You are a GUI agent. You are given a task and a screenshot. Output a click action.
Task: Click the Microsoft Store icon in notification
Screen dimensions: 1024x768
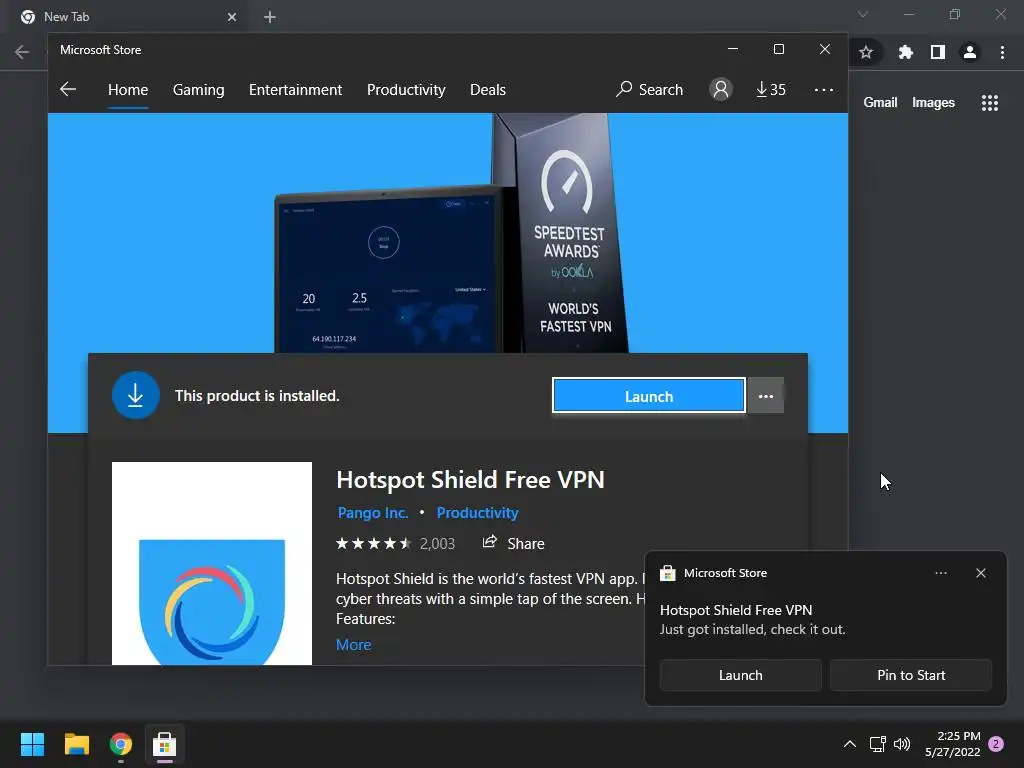pyautogui.click(x=667, y=573)
